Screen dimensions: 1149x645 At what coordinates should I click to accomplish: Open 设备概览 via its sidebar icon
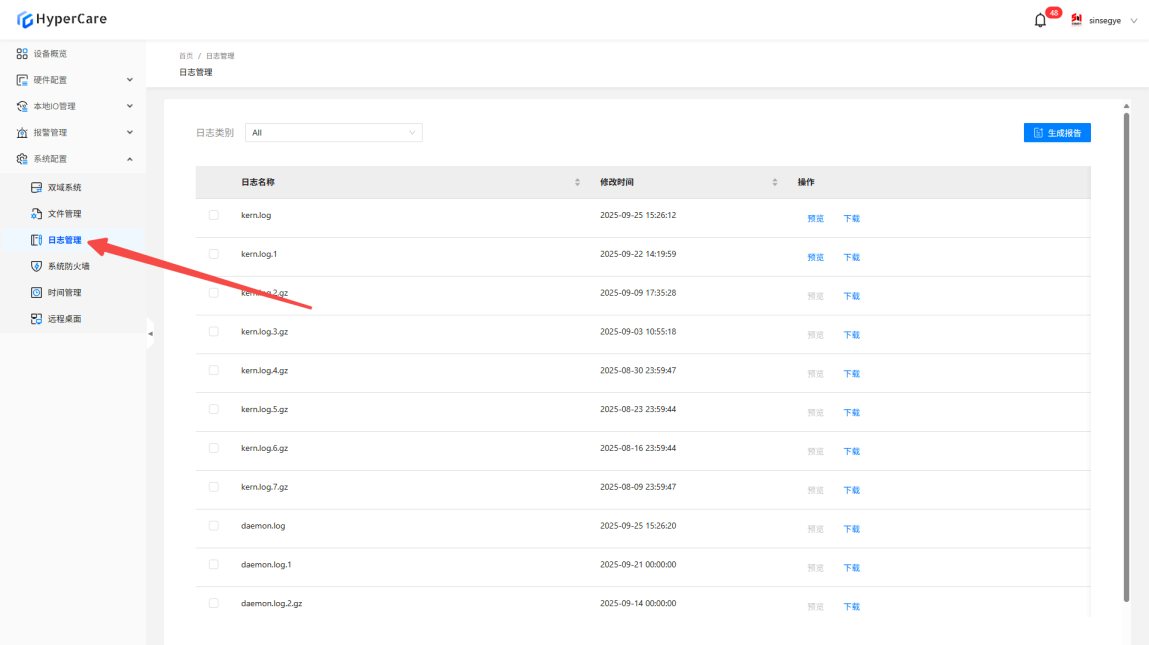coord(22,54)
